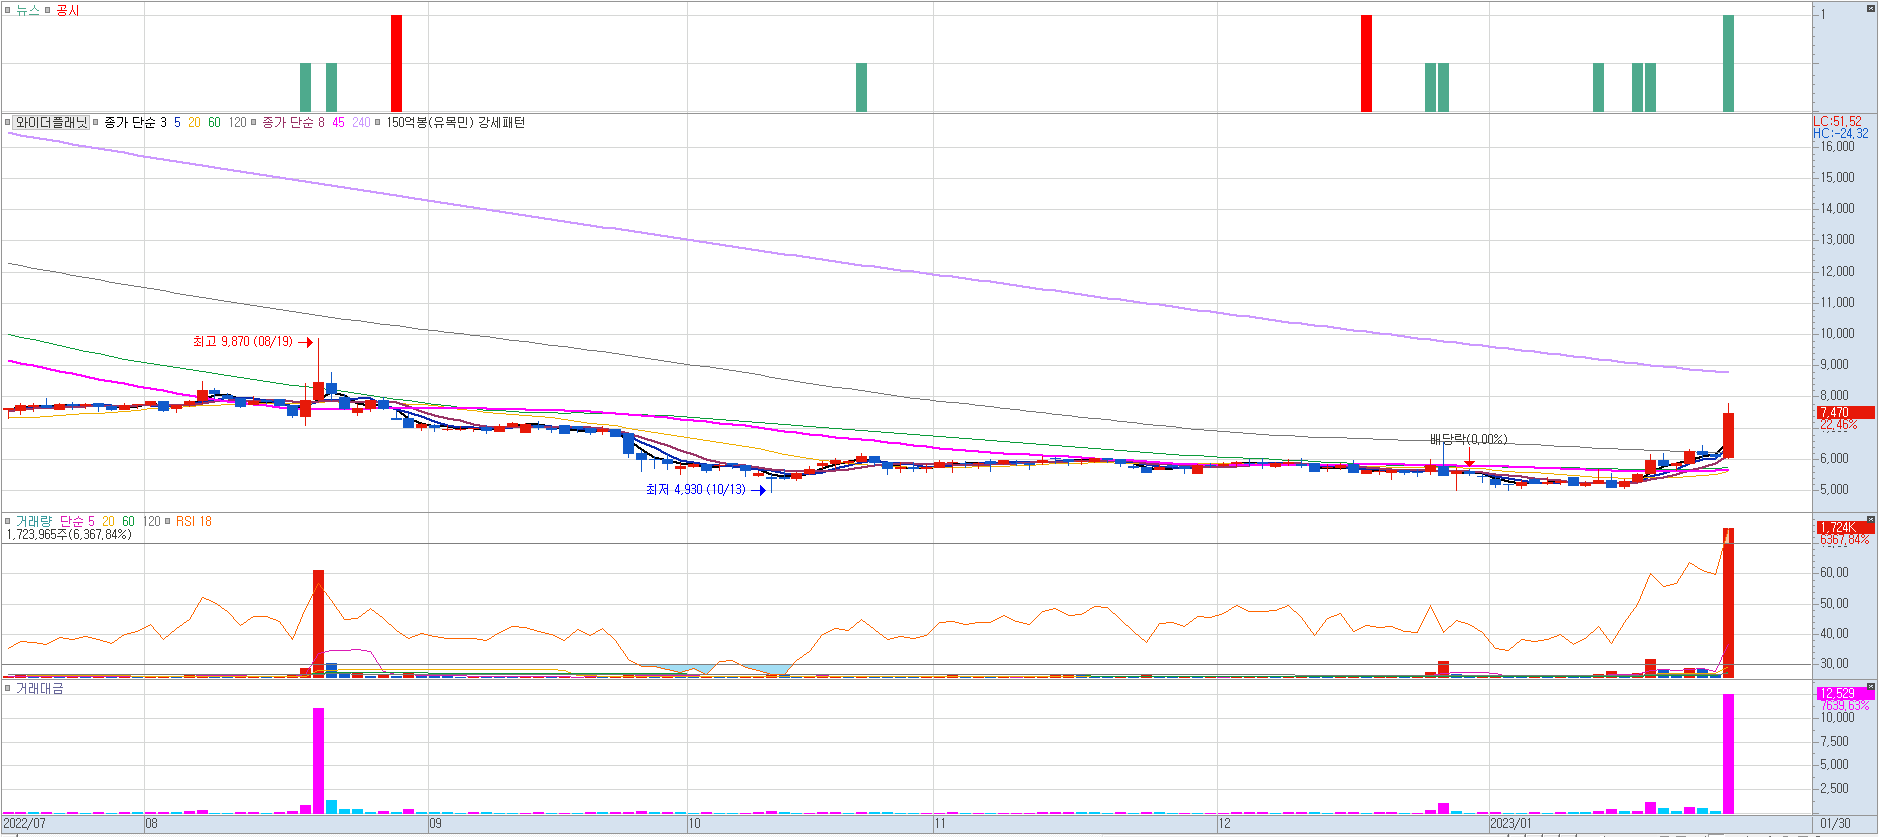The height and width of the screenshot is (837, 1879).
Task: Click the 배당락(0.00%) ex-dividend marker
Action: pyautogui.click(x=1468, y=440)
